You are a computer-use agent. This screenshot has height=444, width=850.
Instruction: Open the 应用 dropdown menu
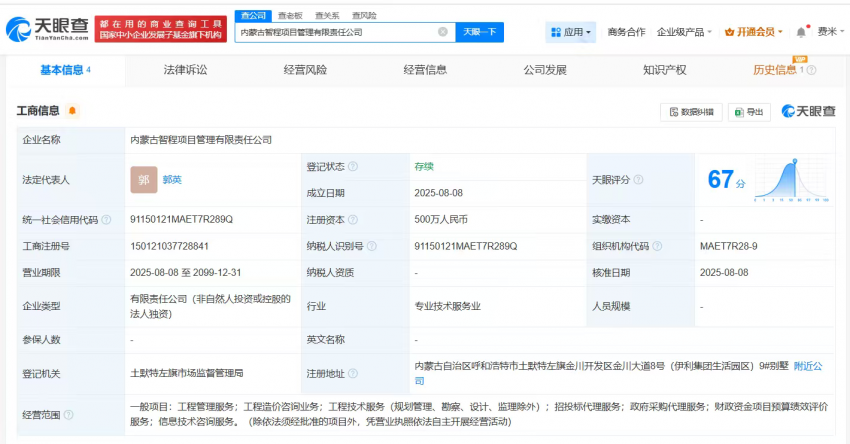click(571, 32)
